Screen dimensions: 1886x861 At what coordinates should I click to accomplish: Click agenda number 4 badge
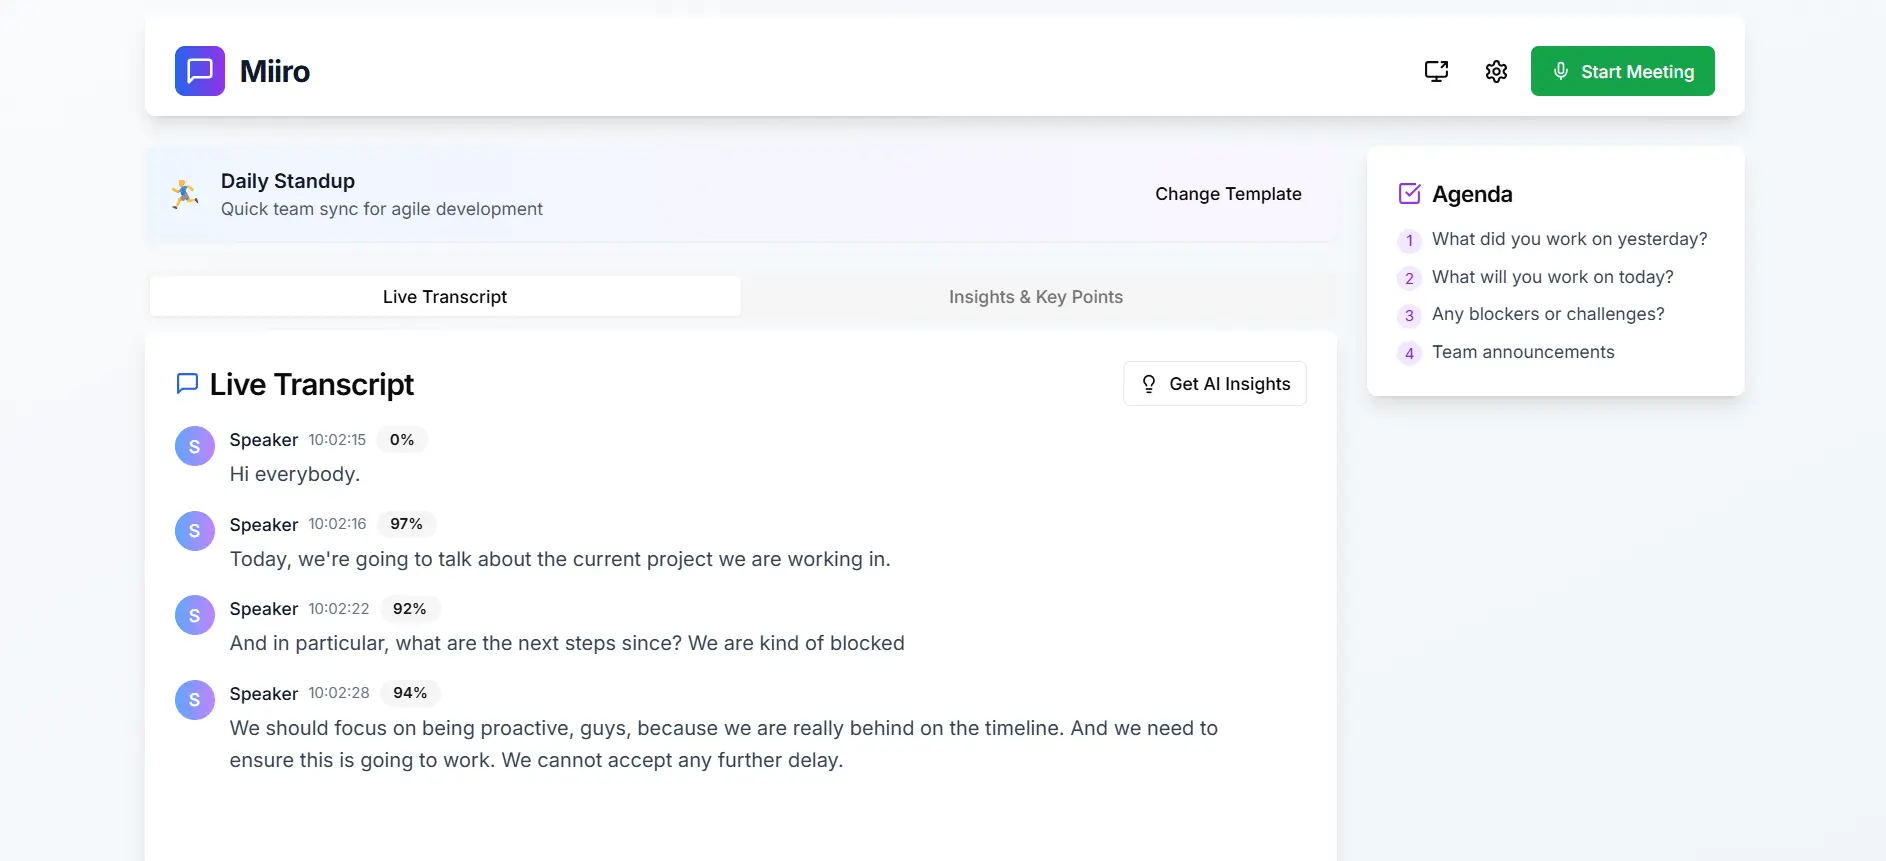(x=1409, y=353)
